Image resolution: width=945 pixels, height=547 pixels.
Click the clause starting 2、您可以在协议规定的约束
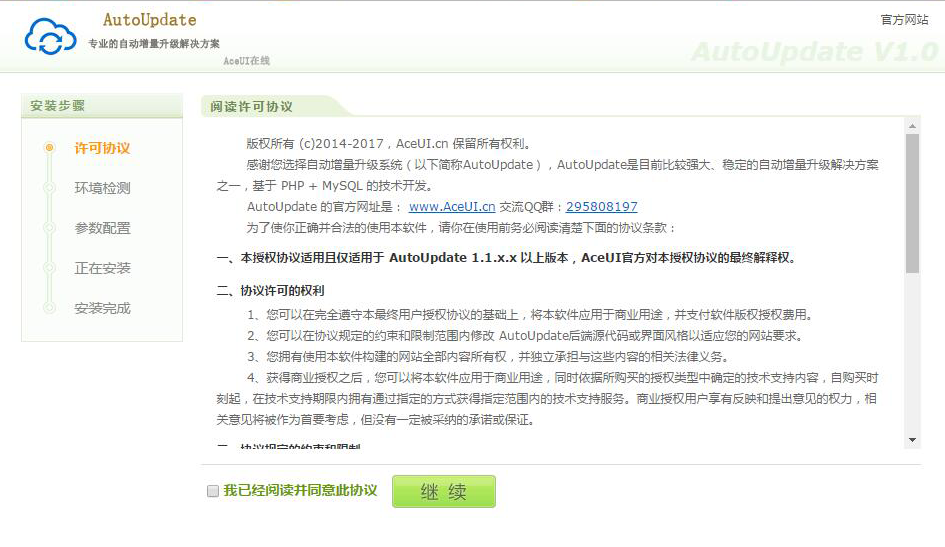[x=526, y=336]
